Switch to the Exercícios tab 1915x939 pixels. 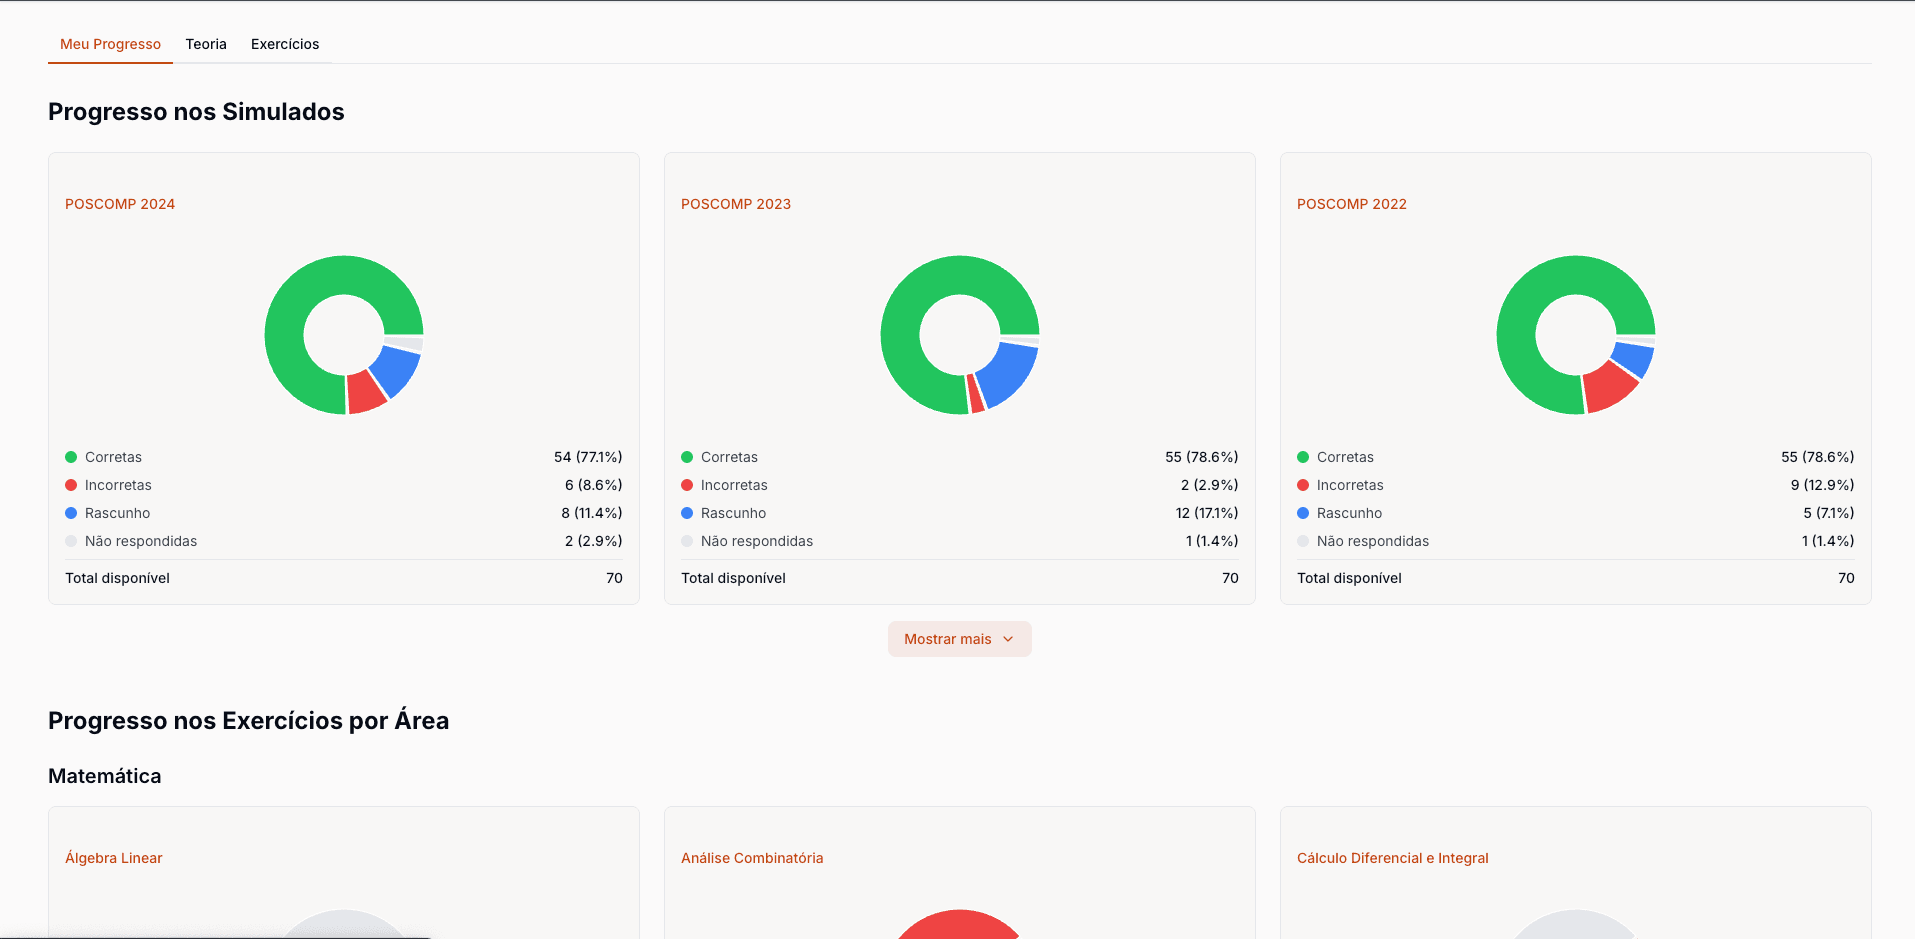285,44
